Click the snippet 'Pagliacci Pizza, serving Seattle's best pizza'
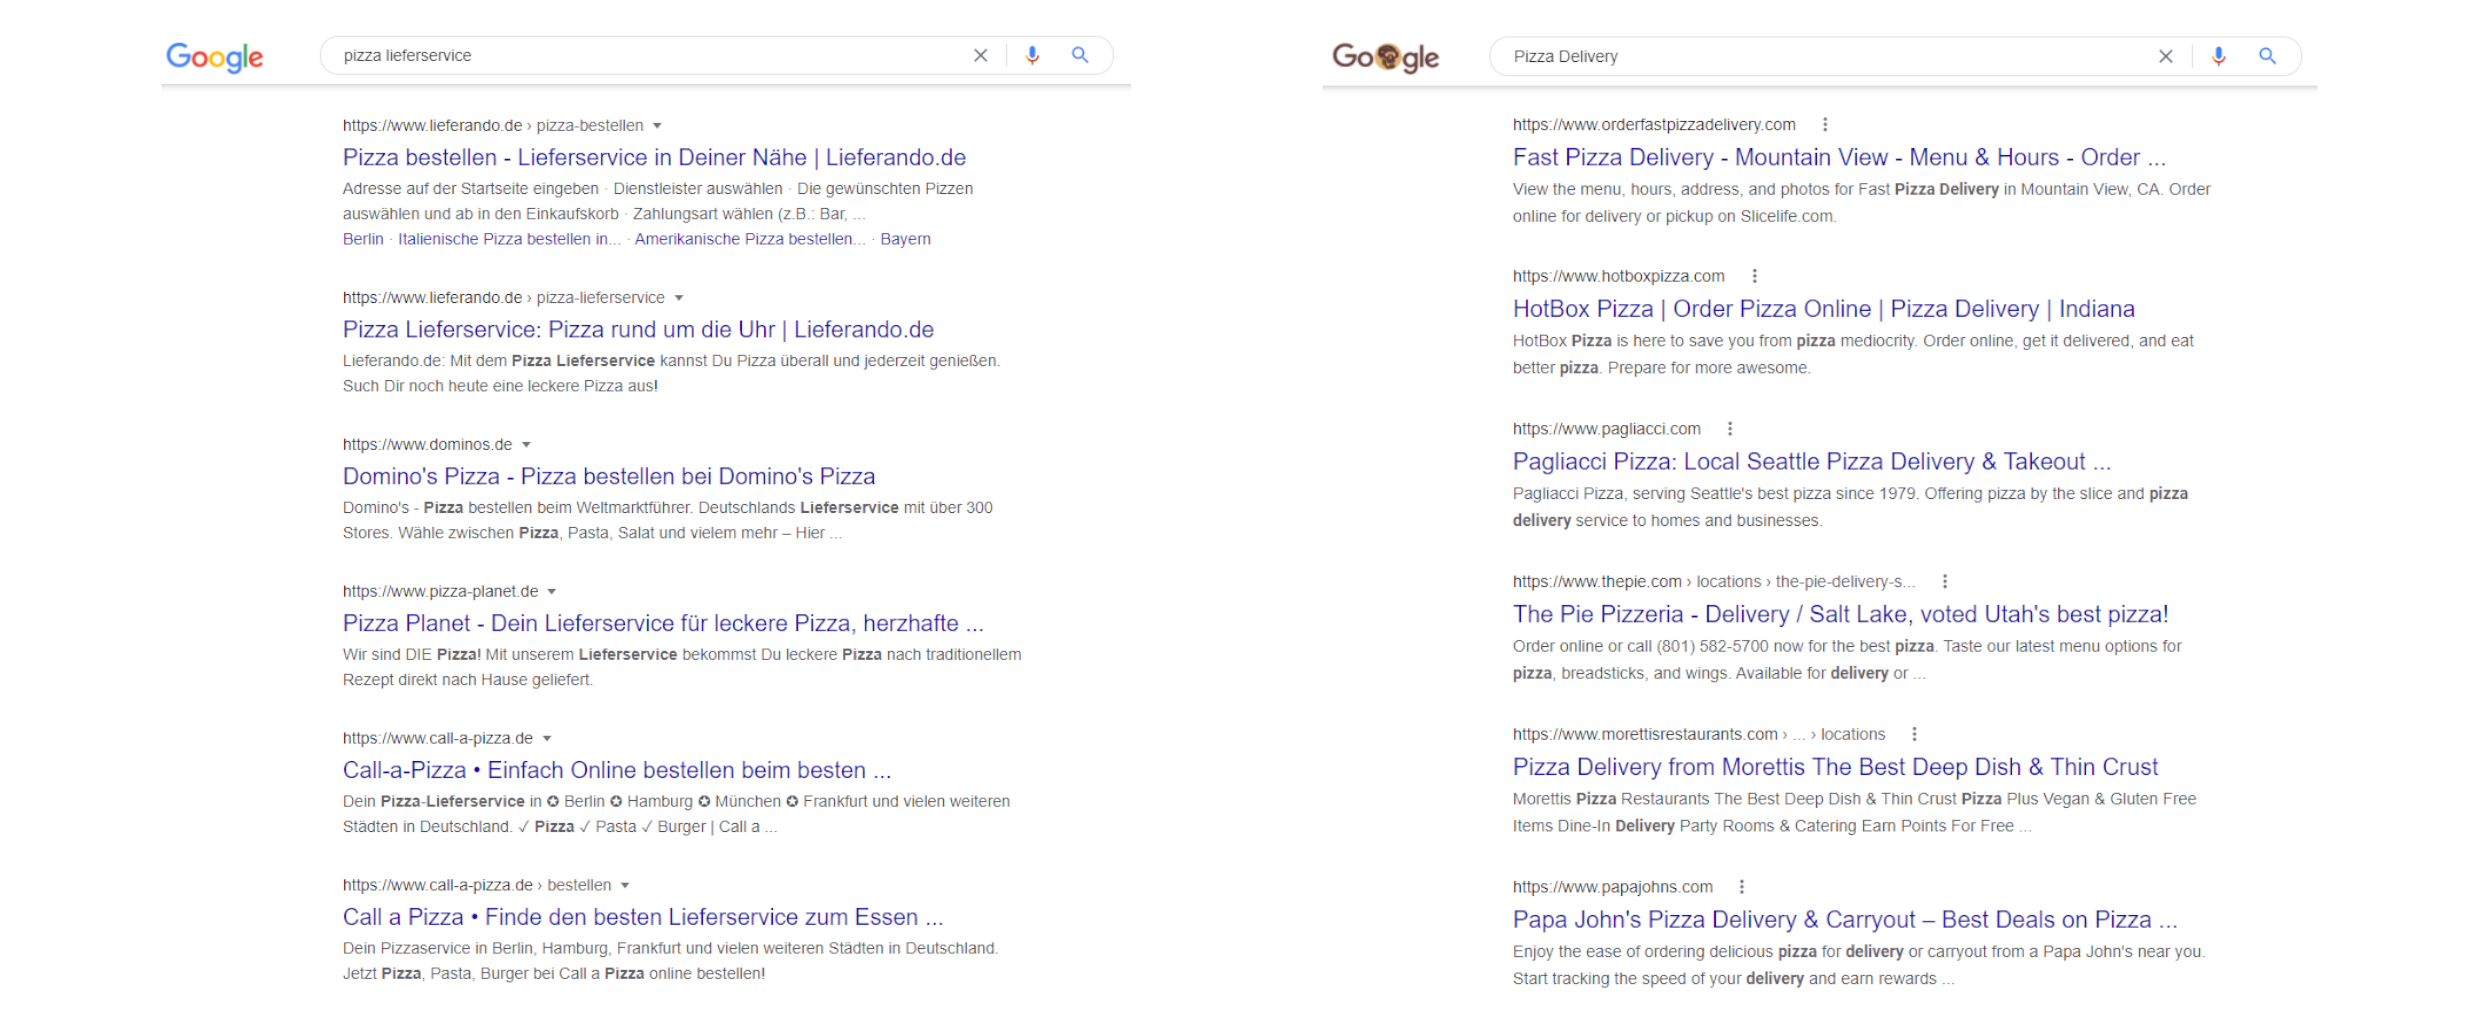The width and height of the screenshot is (2480, 1028). pos(1850,507)
